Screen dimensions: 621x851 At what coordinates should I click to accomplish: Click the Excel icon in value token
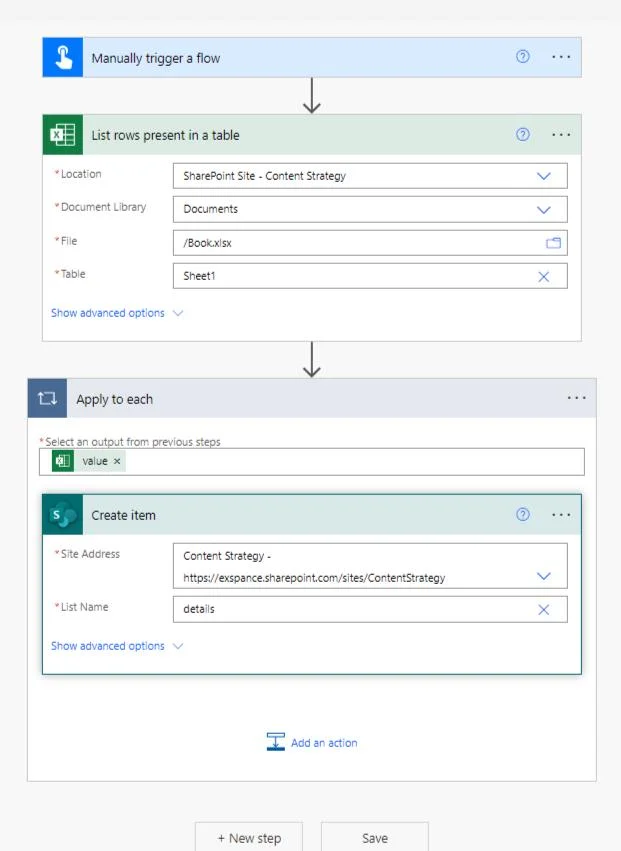coord(63,461)
